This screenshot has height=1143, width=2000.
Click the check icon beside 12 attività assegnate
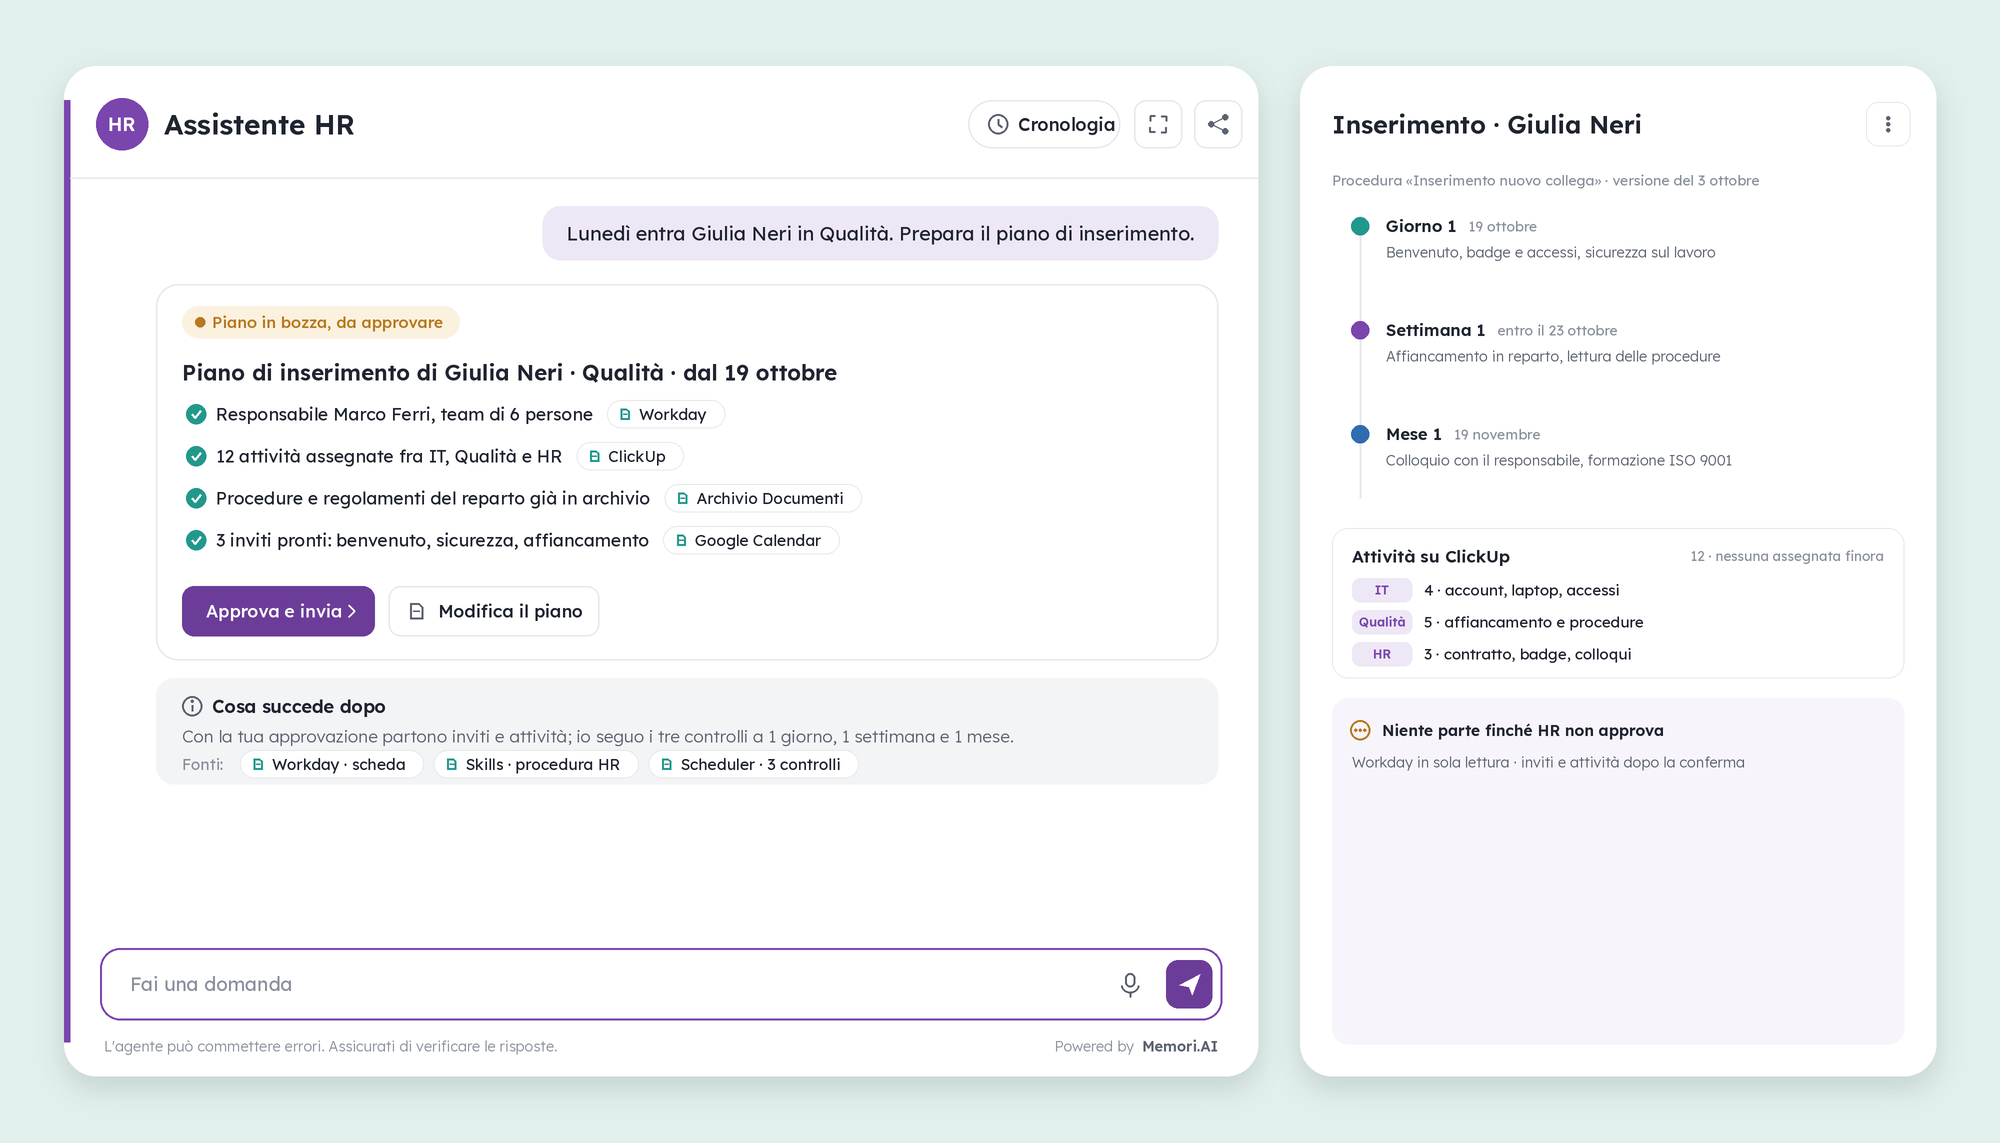pos(196,456)
